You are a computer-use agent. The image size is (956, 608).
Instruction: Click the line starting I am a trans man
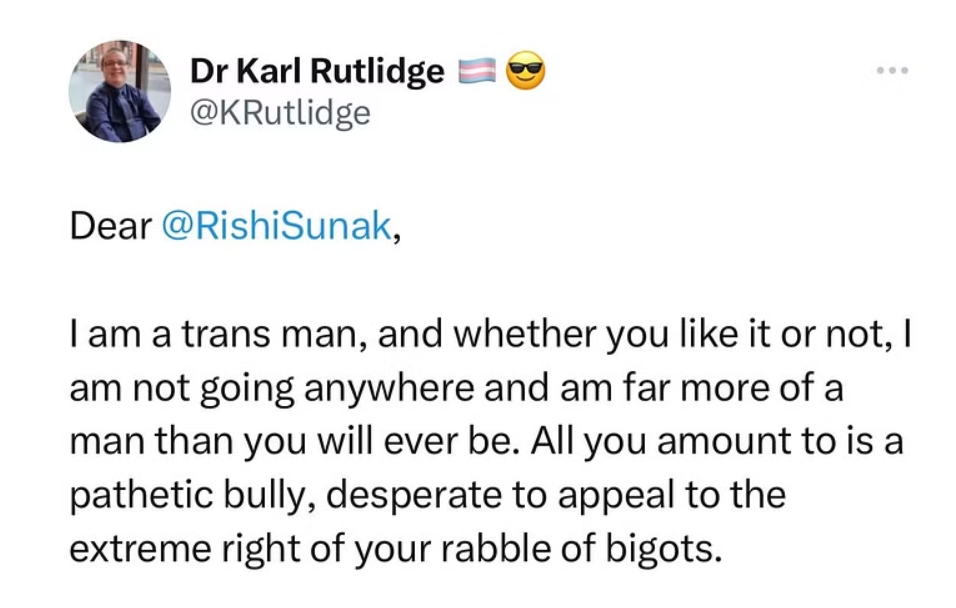click(490, 335)
